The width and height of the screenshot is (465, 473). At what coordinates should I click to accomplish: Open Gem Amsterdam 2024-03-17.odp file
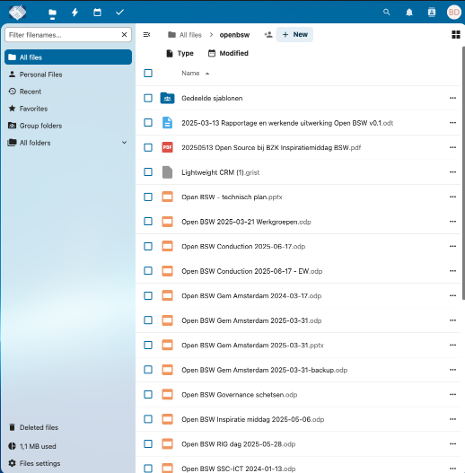(x=251, y=296)
